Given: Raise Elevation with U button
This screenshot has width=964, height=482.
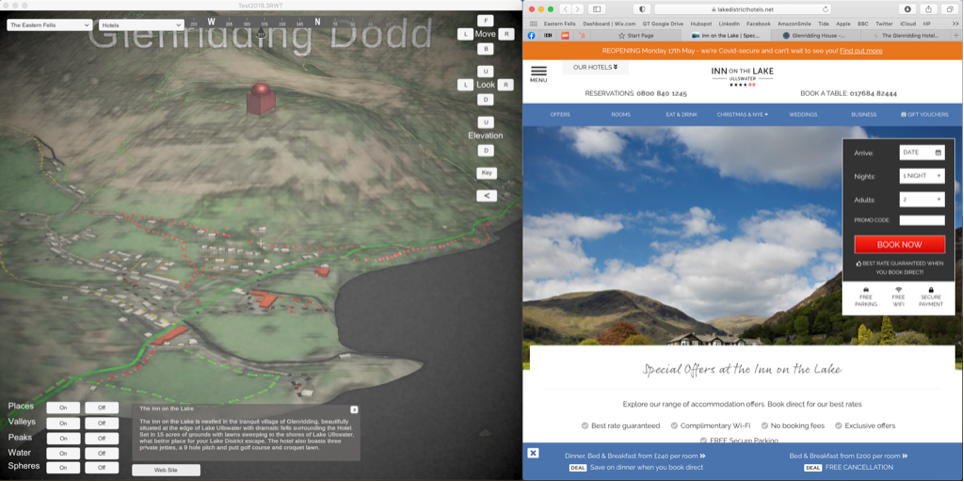Looking at the screenshot, I should coord(486,122).
